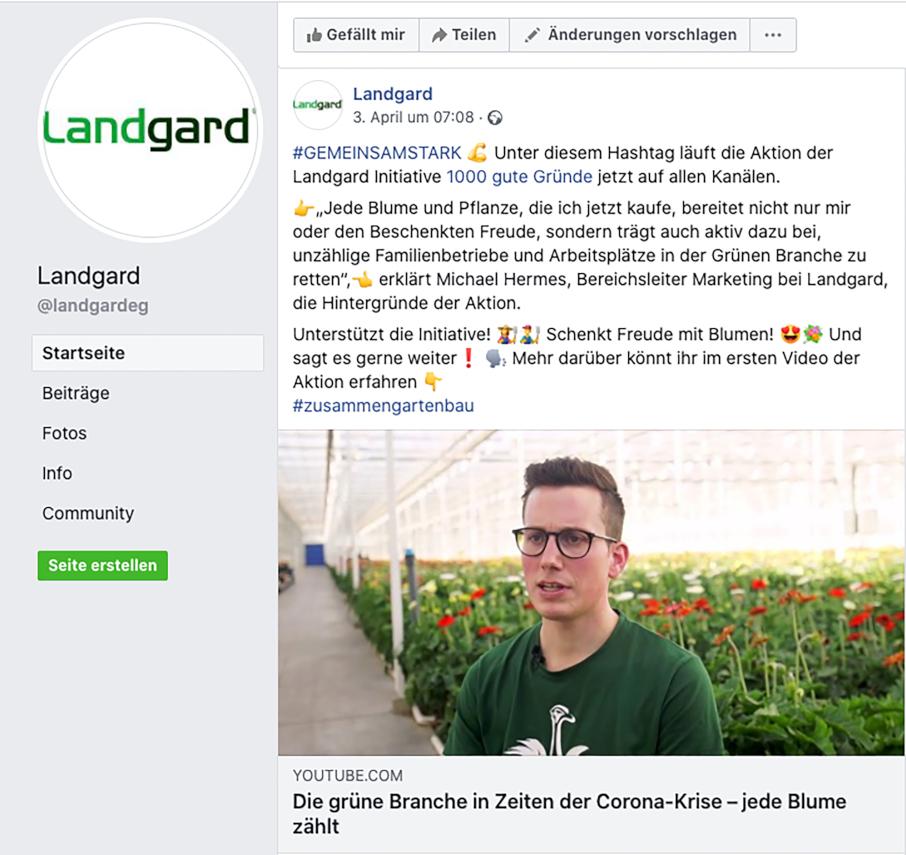Open the #zusammengartenbau hashtag

click(383, 406)
